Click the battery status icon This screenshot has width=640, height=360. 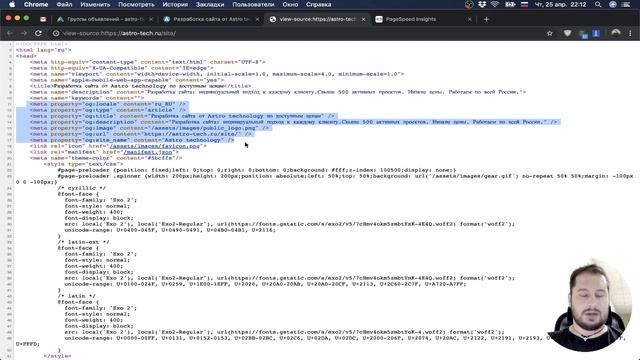[x=510, y=4]
